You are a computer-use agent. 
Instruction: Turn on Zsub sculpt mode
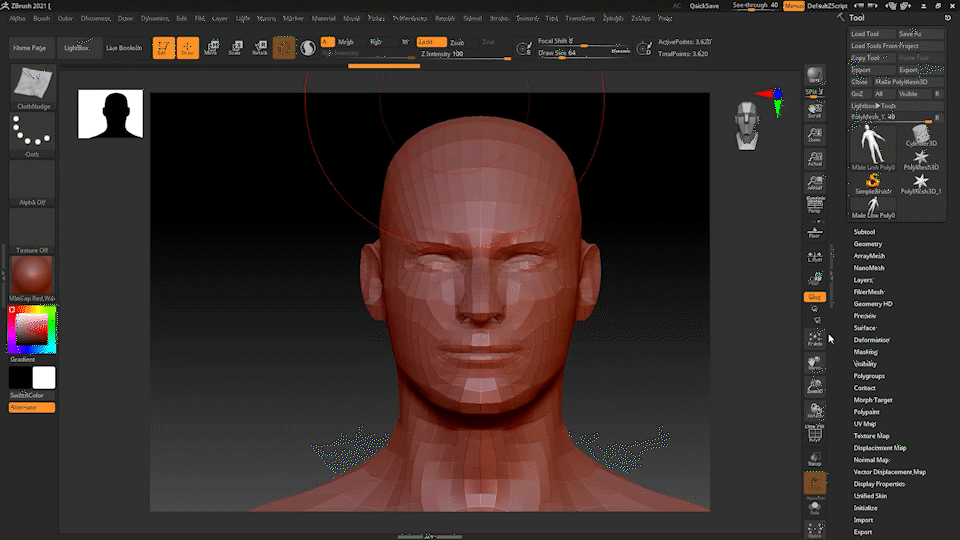[458, 42]
